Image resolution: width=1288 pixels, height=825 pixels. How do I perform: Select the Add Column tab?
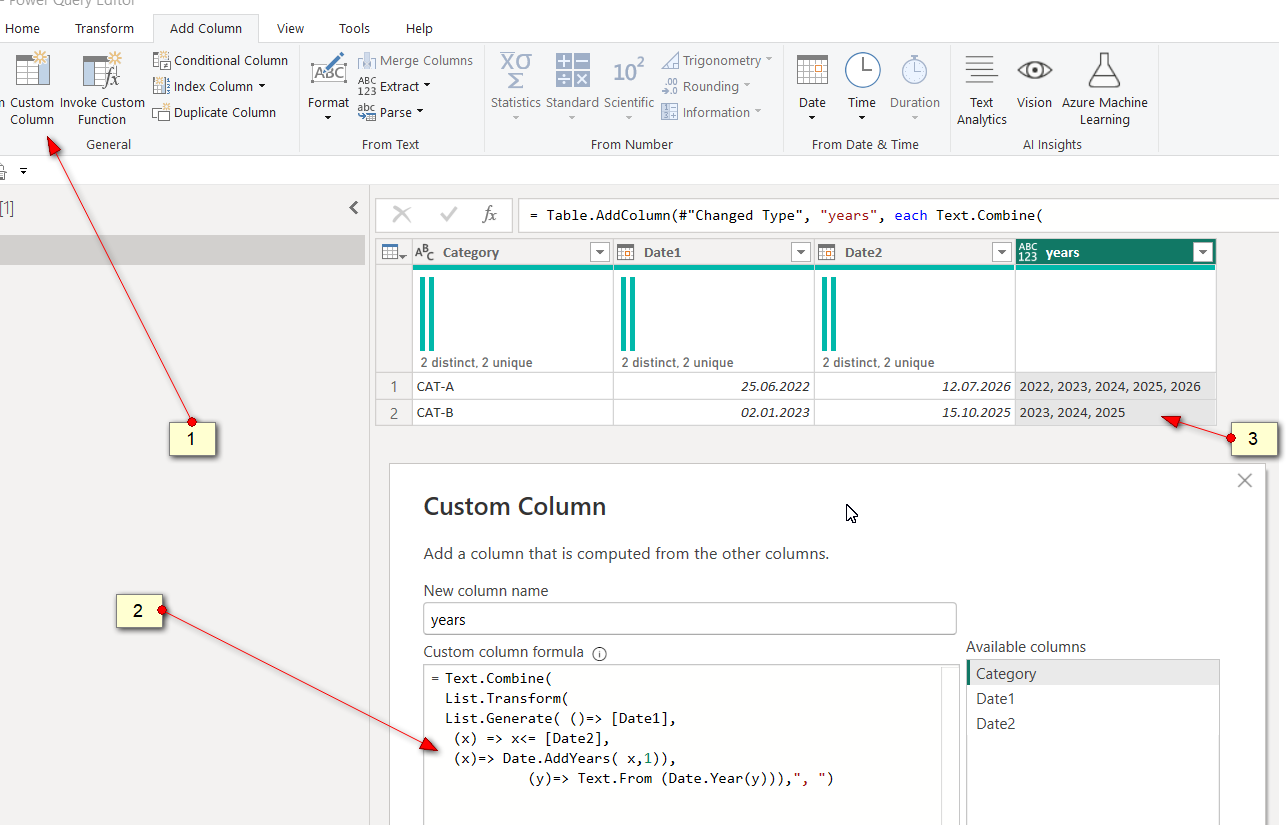click(205, 28)
